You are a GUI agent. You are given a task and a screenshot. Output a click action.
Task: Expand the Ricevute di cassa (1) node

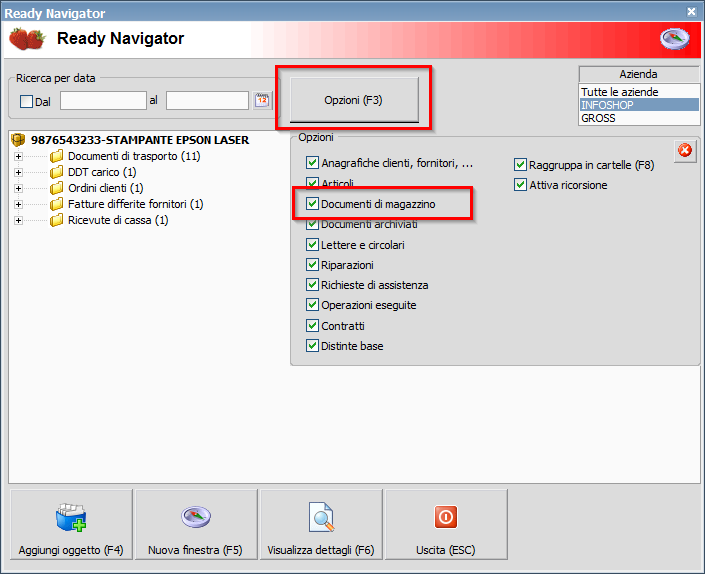pos(18,221)
